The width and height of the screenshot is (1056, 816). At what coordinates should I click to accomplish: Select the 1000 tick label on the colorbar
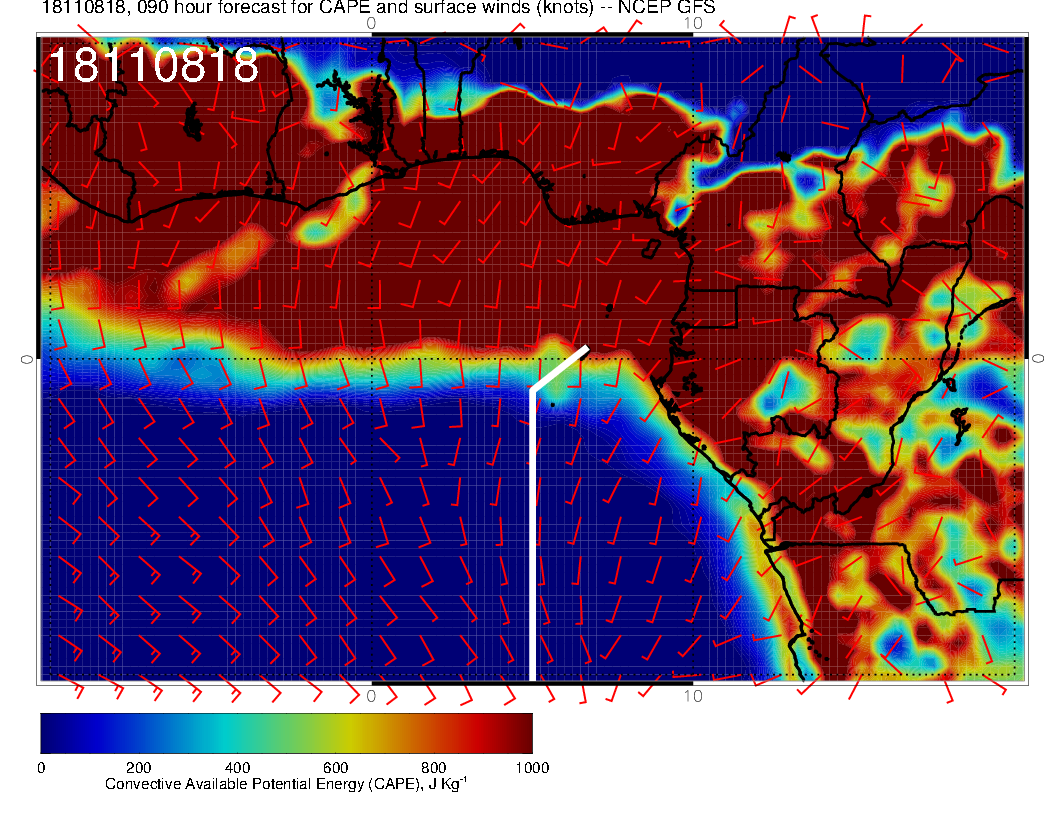pos(531,768)
